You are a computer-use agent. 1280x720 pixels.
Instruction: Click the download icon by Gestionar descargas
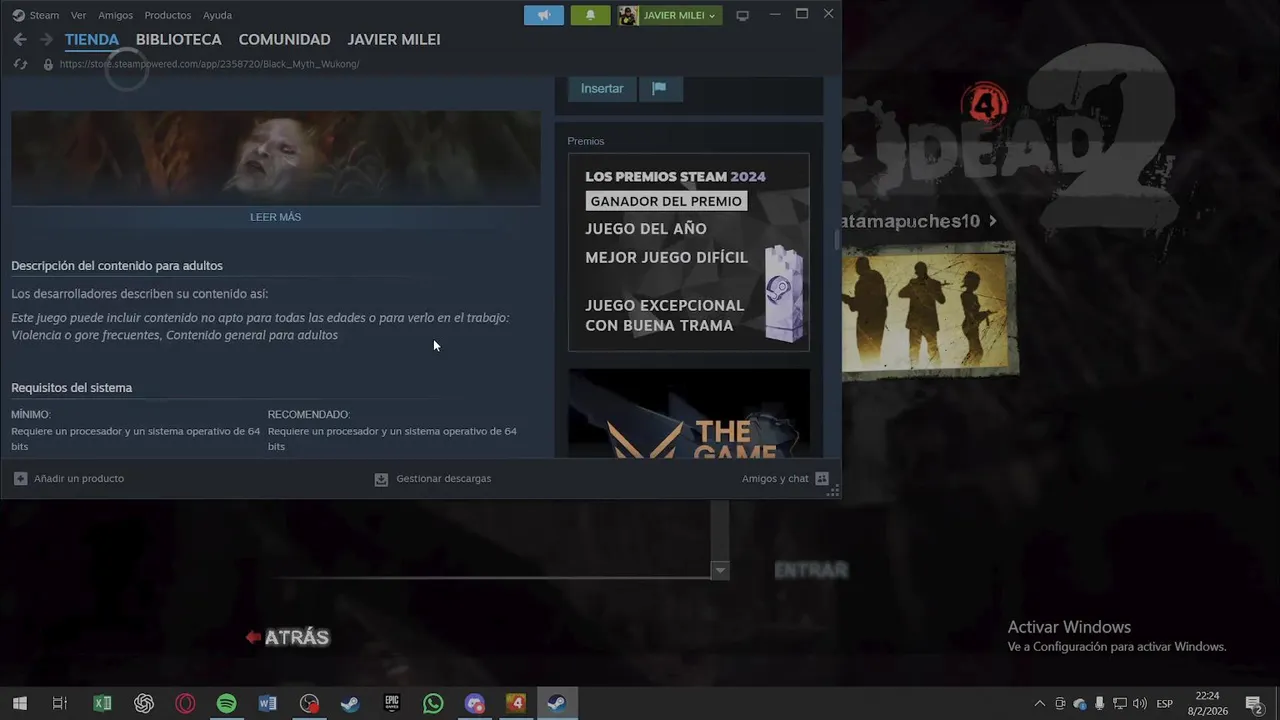(381, 479)
